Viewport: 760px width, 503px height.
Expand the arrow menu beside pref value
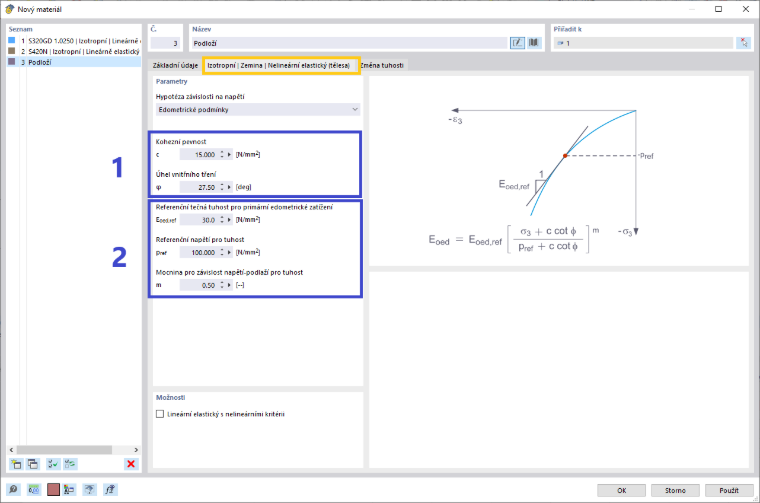[230, 252]
